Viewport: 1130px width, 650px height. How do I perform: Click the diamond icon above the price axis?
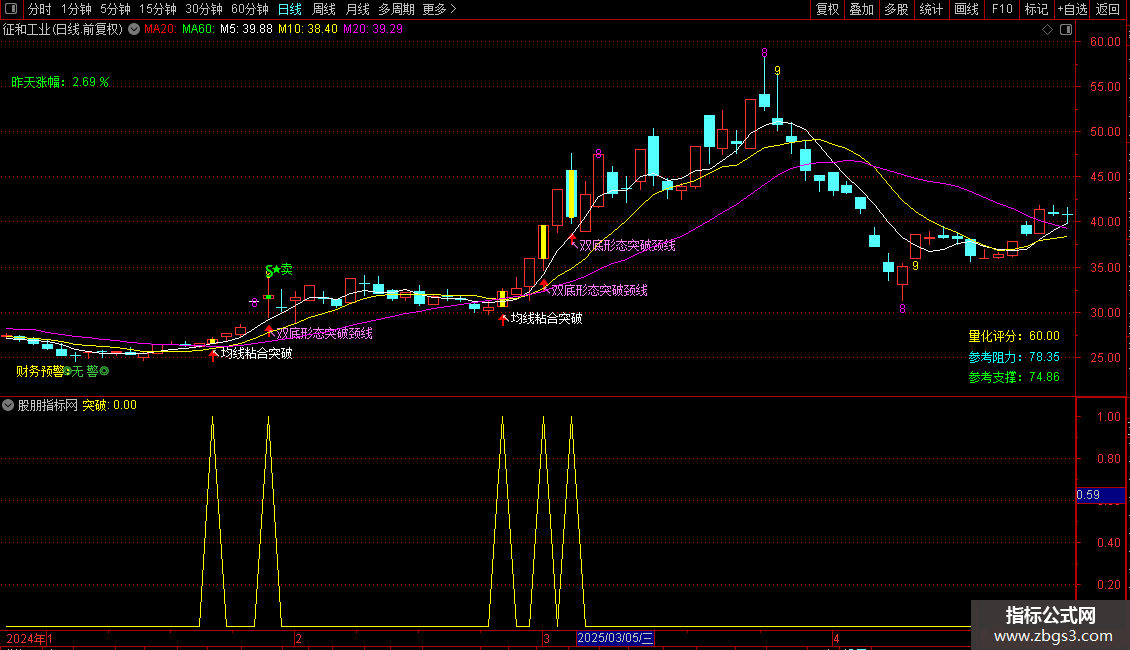(x=1048, y=30)
